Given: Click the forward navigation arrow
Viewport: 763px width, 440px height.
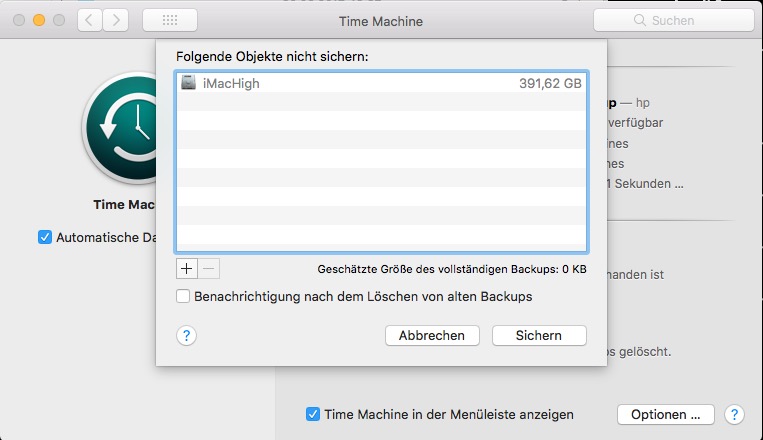Looking at the screenshot, I should pos(116,20).
